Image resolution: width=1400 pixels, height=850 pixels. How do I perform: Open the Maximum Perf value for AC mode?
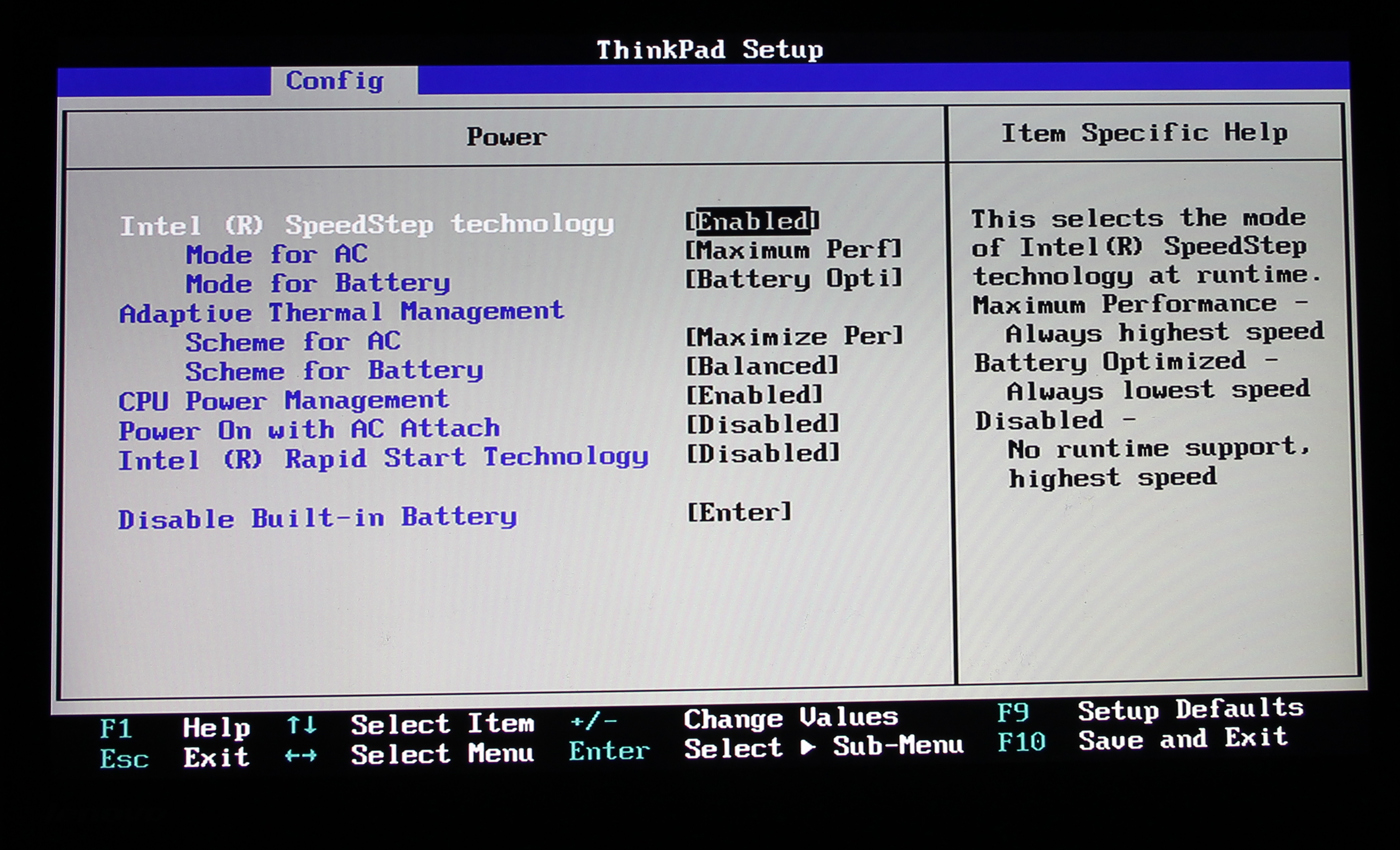coord(794,249)
